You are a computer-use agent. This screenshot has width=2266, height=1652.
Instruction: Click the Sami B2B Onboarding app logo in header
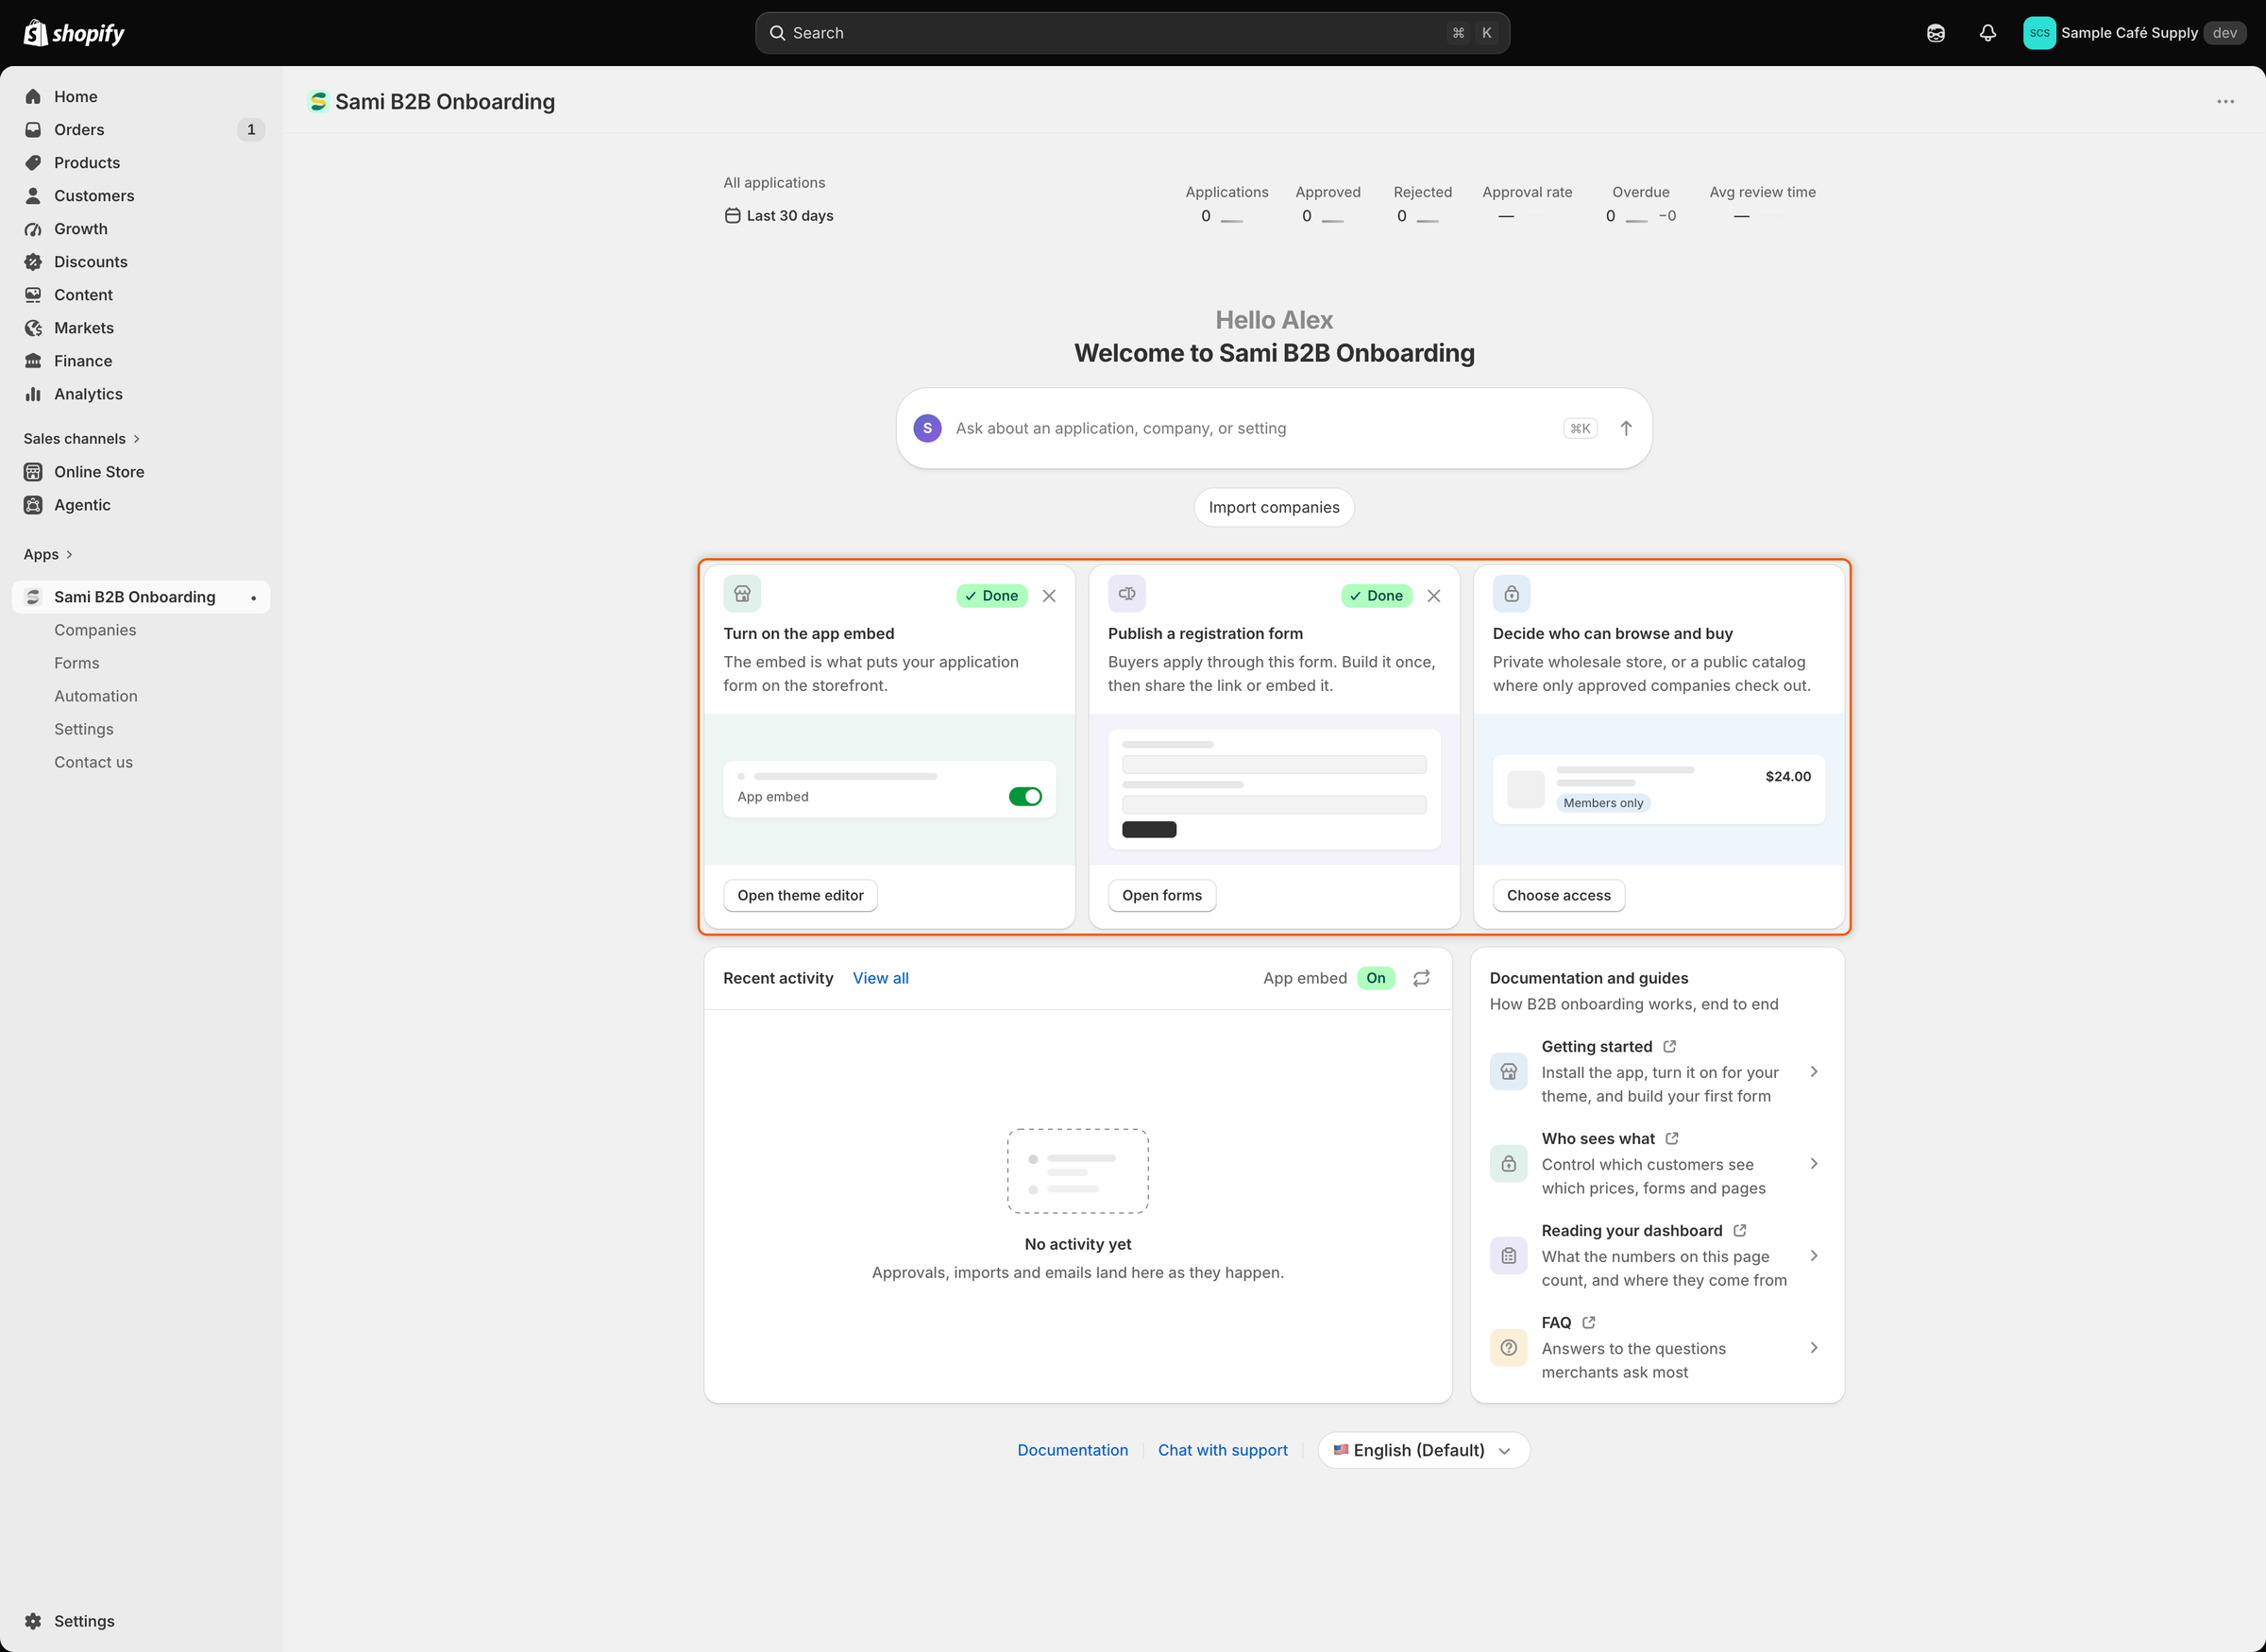pos(318,102)
